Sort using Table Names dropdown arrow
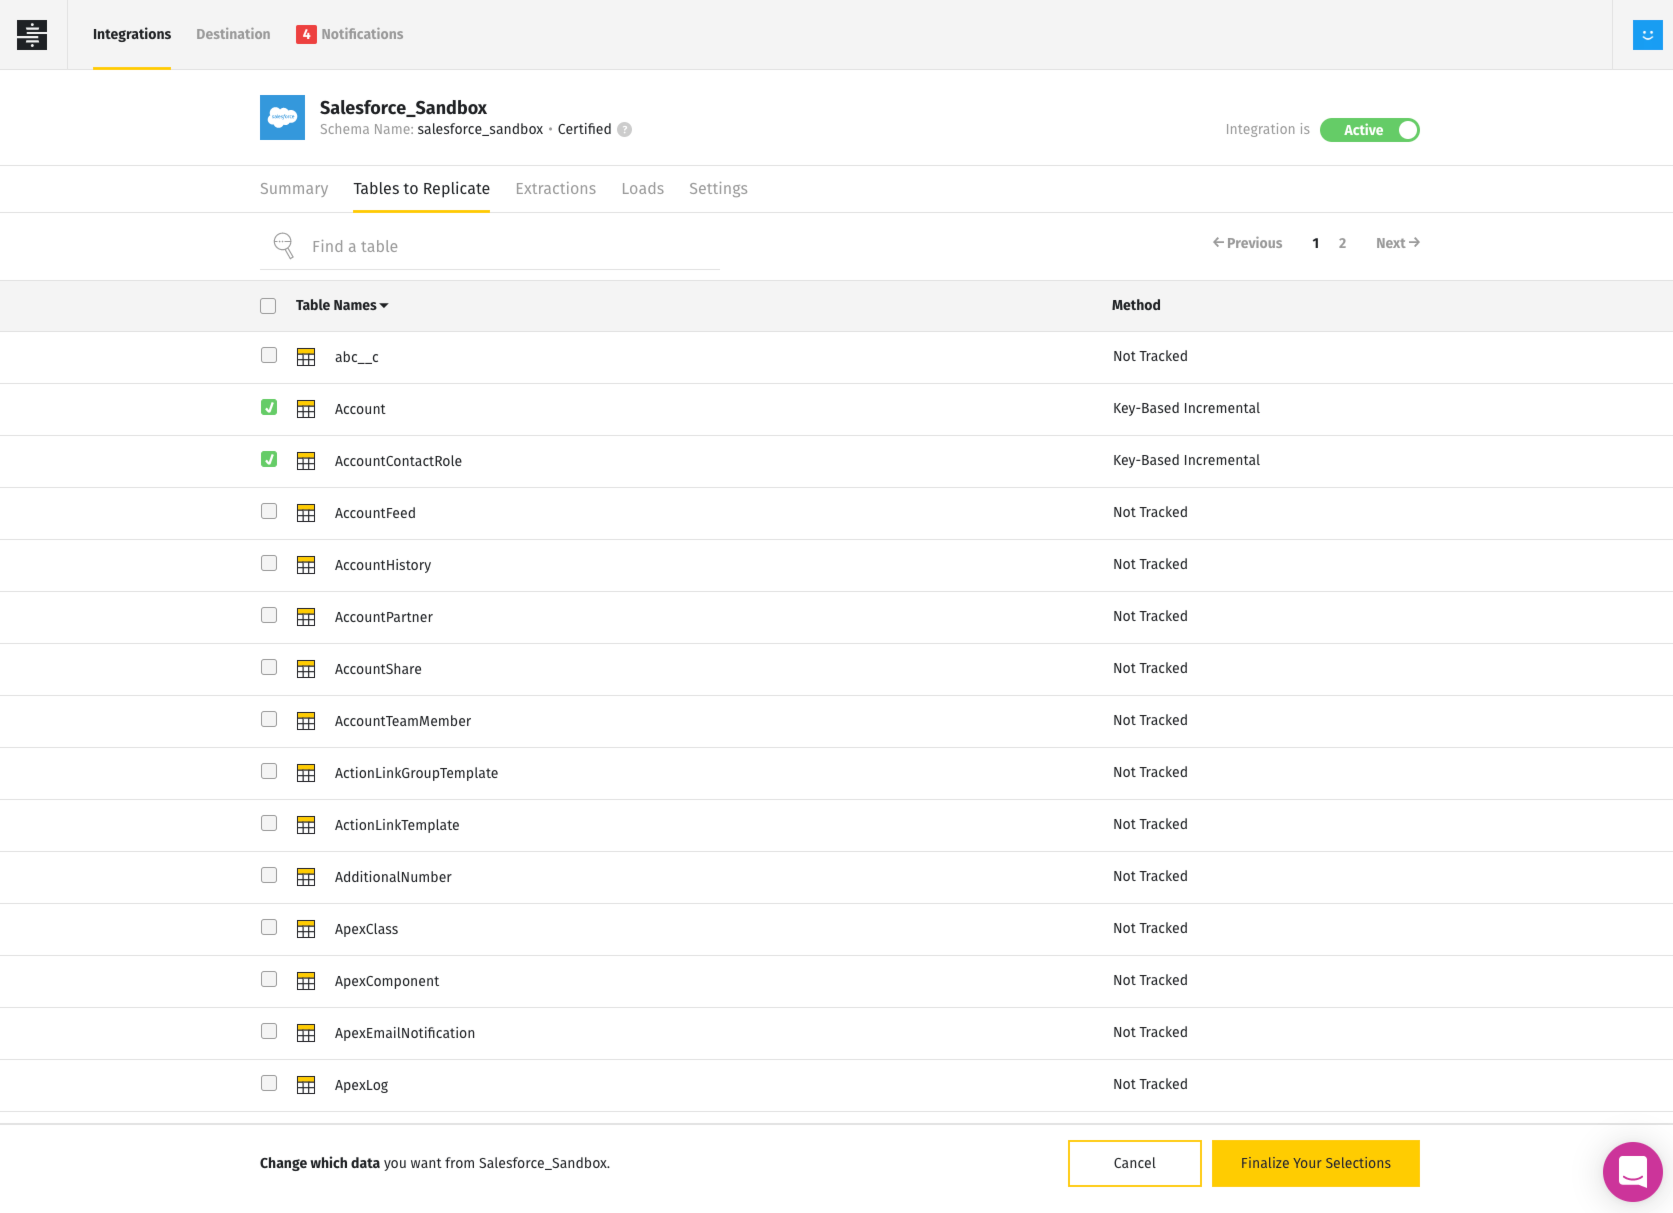 pyautogui.click(x=384, y=306)
